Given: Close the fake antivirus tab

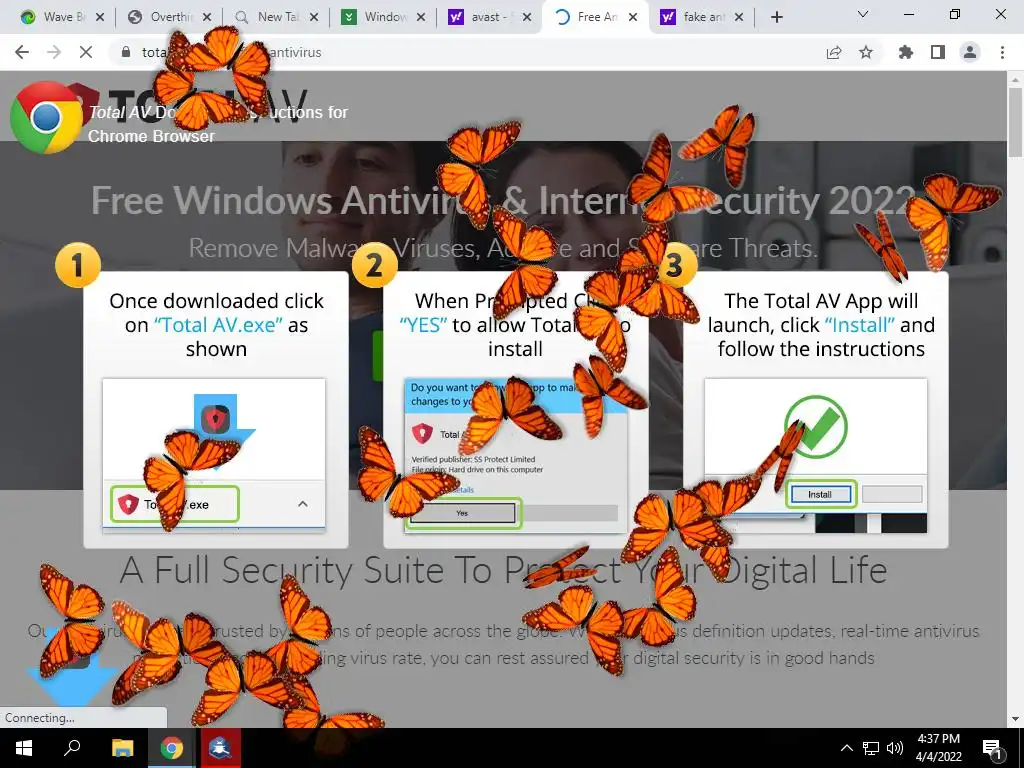Looking at the screenshot, I should click(x=739, y=18).
